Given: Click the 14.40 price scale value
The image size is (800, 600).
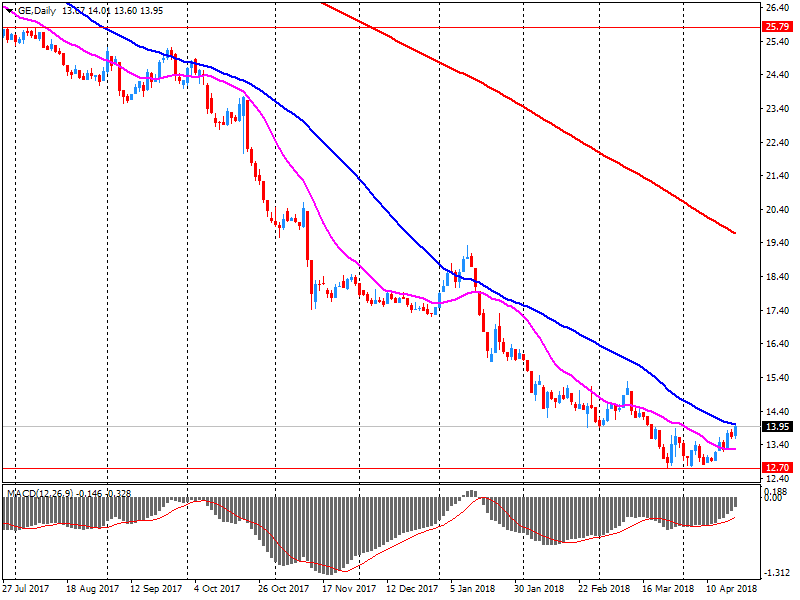Looking at the screenshot, I should 778,411.
